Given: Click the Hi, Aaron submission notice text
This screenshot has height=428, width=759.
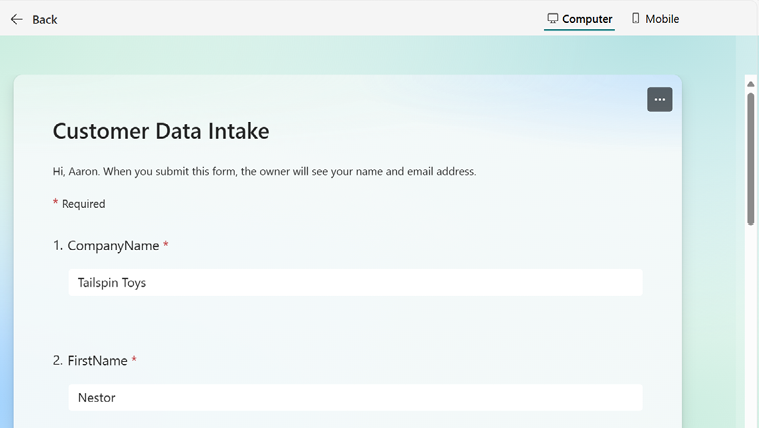Looking at the screenshot, I should [264, 171].
